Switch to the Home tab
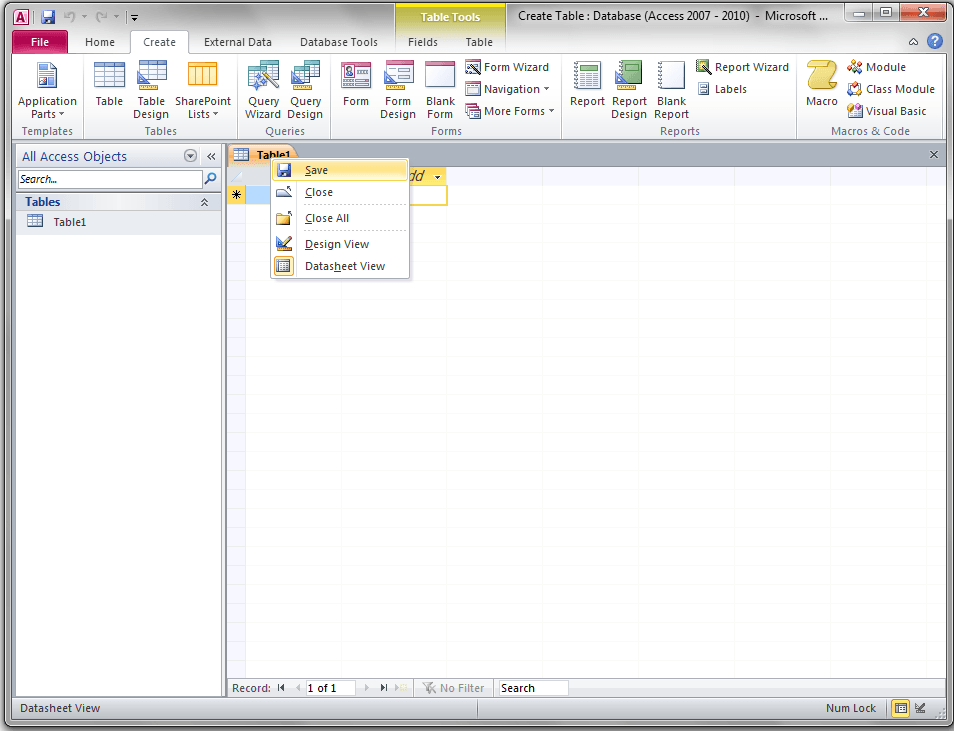Viewport: 954px width, 732px height. pos(100,42)
